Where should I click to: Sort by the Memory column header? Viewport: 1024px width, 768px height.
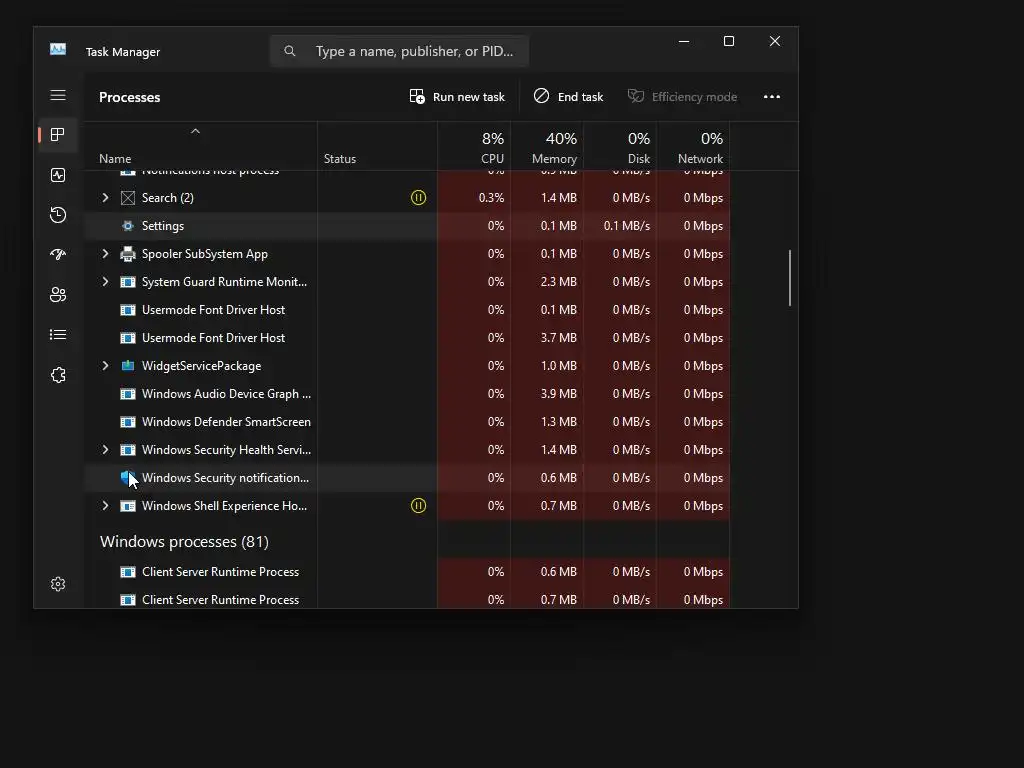tap(547, 148)
